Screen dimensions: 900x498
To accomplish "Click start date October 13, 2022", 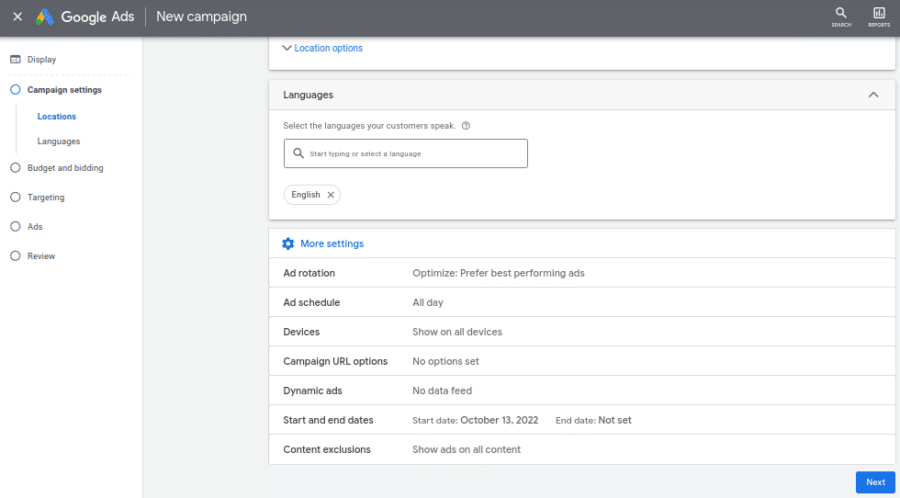I will pyautogui.click(x=499, y=420).
